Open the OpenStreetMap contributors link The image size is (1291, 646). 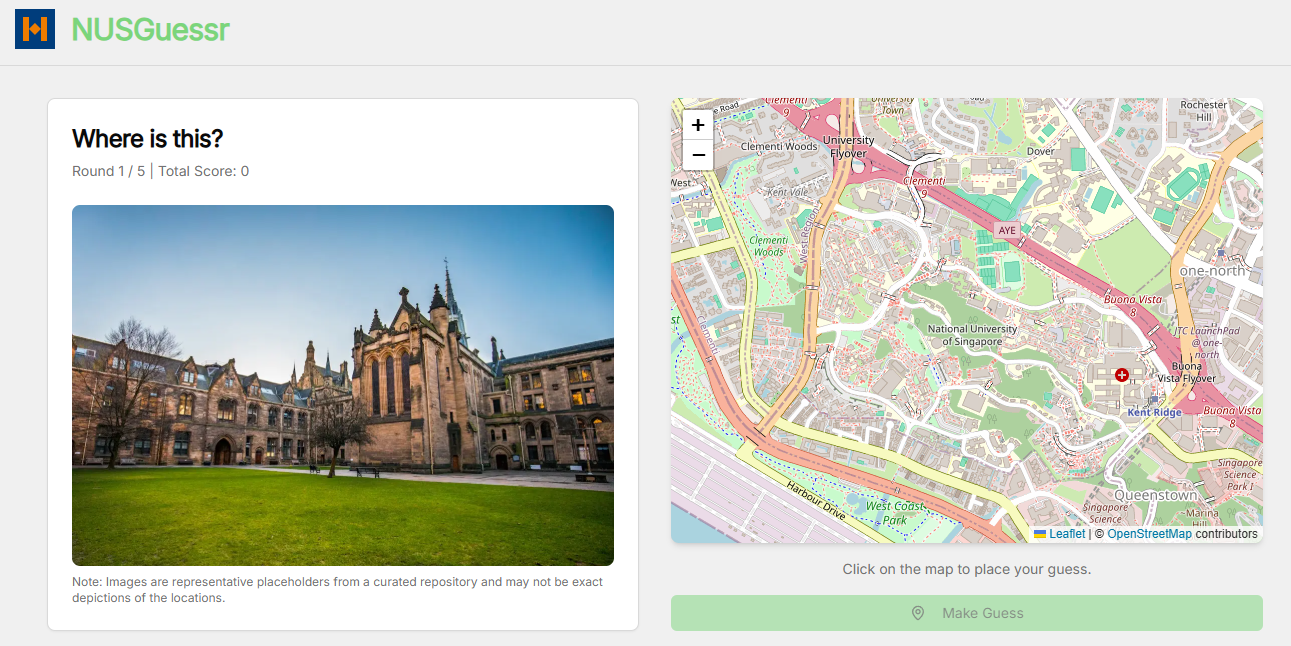pos(1149,534)
